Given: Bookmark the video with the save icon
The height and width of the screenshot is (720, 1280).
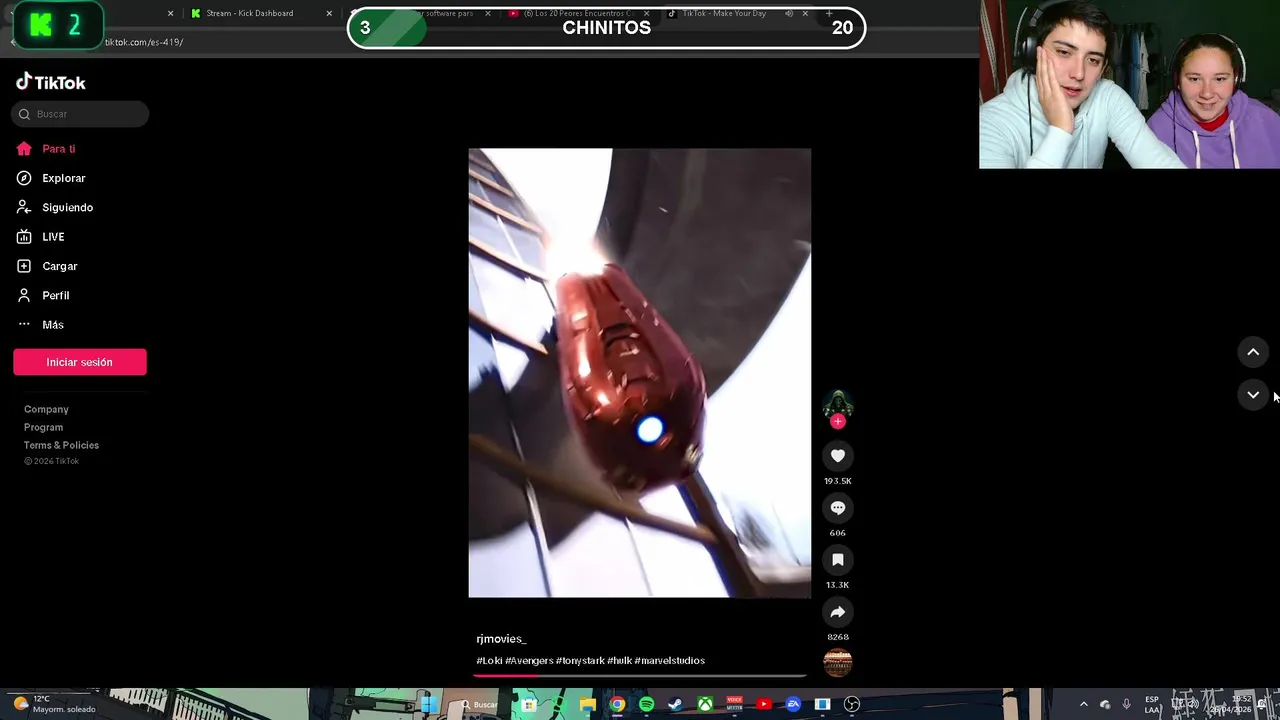Looking at the screenshot, I should 838,560.
